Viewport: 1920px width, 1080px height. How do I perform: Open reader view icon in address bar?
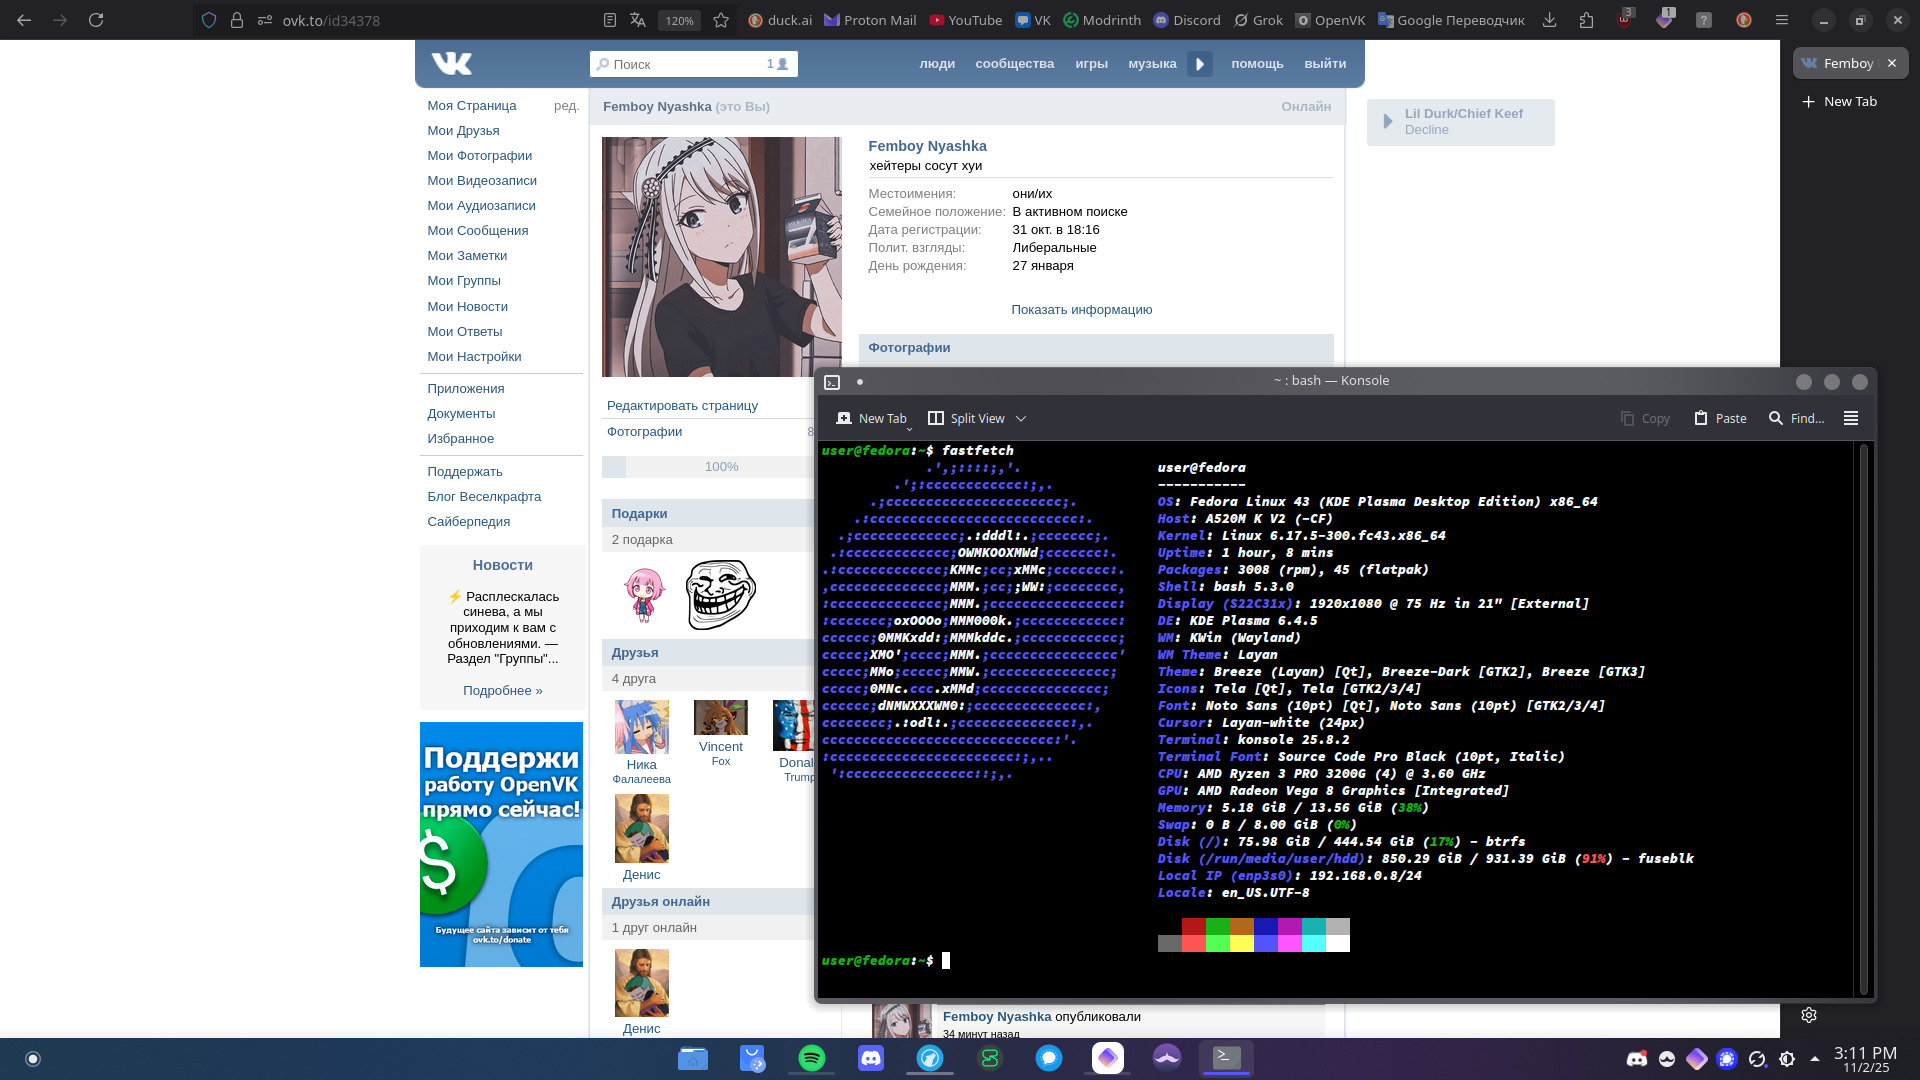click(609, 20)
